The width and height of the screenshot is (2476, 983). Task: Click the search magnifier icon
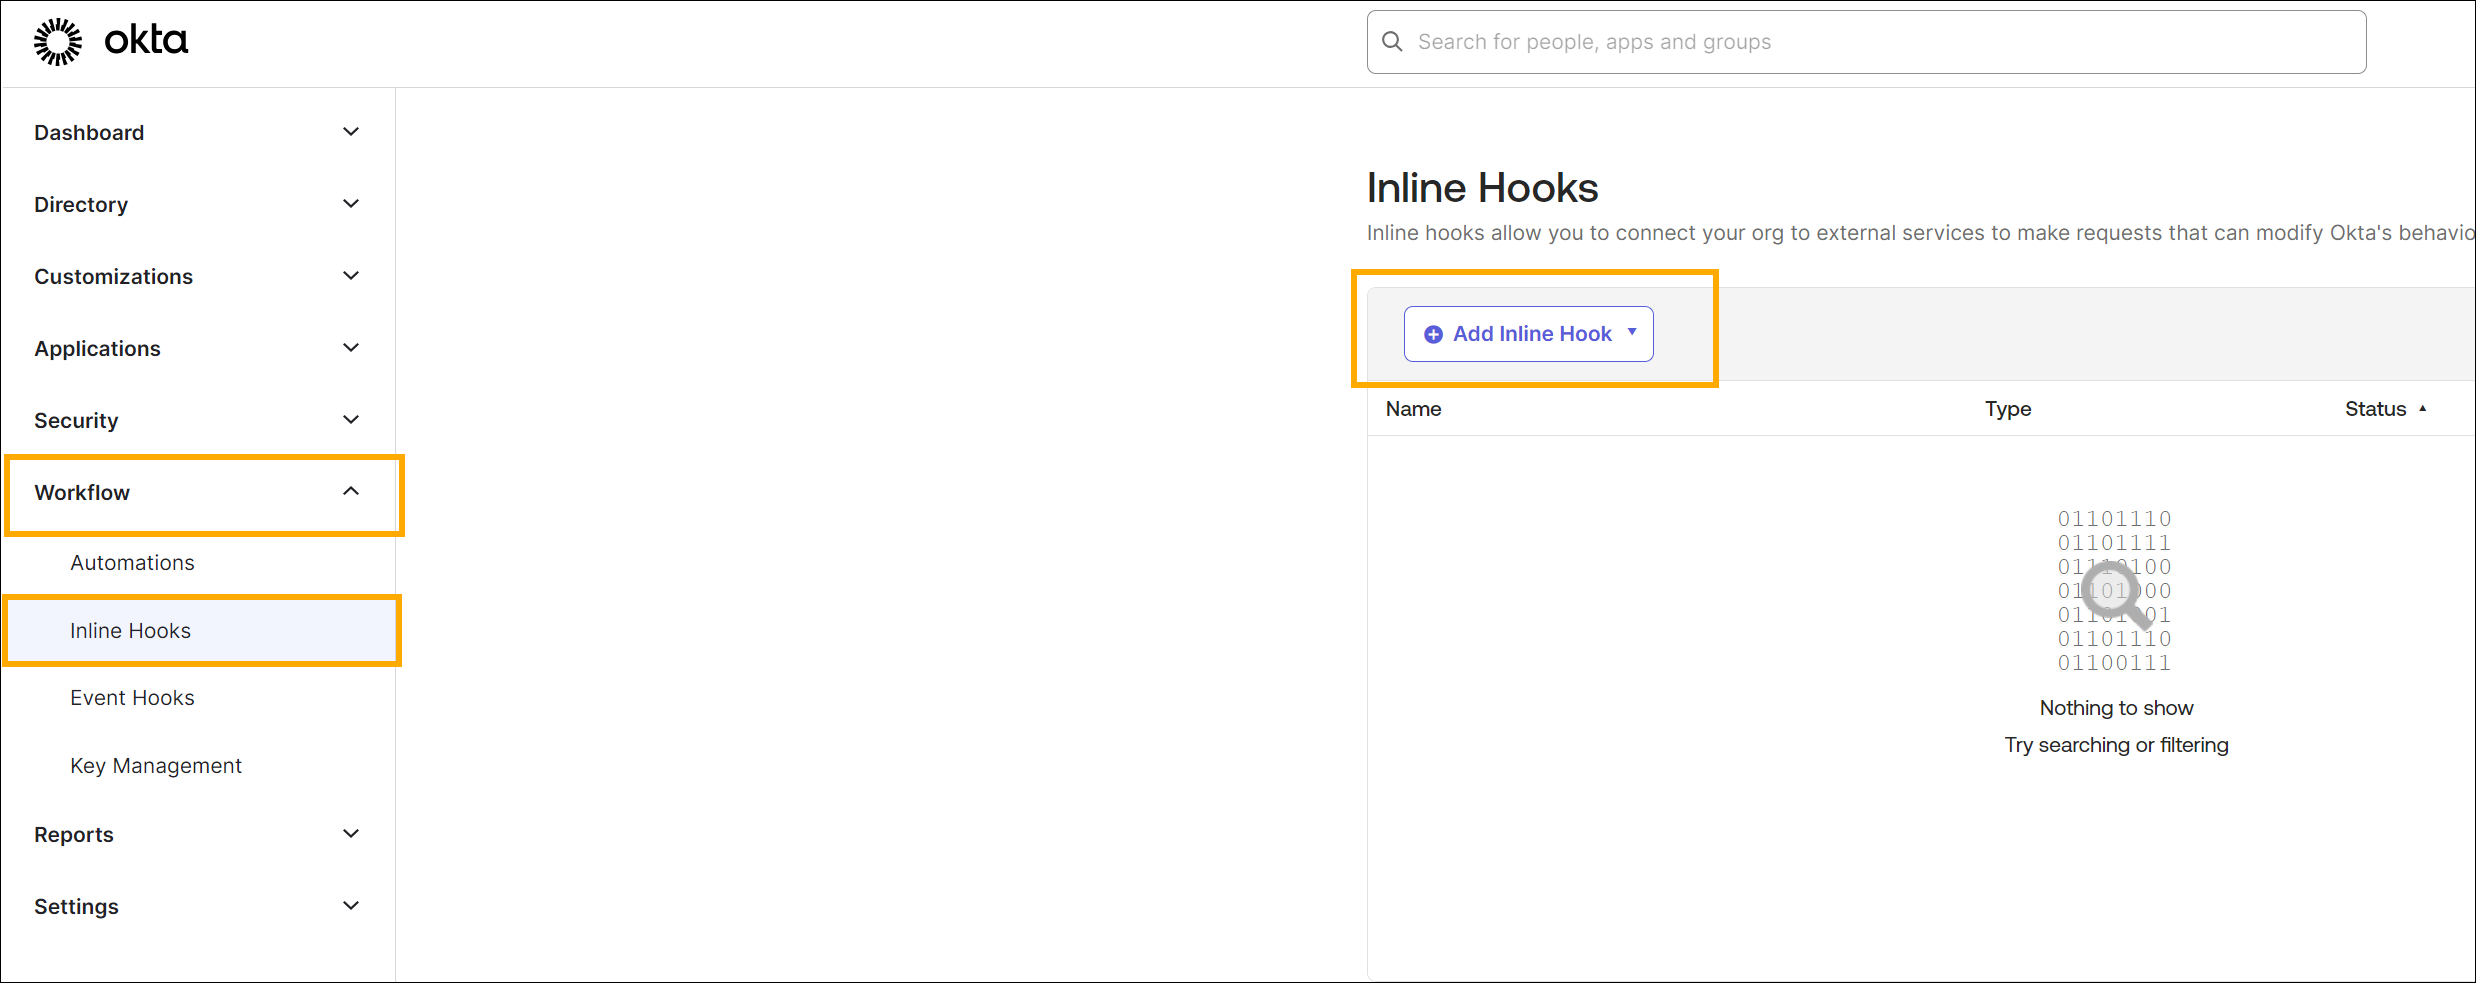coord(1392,41)
